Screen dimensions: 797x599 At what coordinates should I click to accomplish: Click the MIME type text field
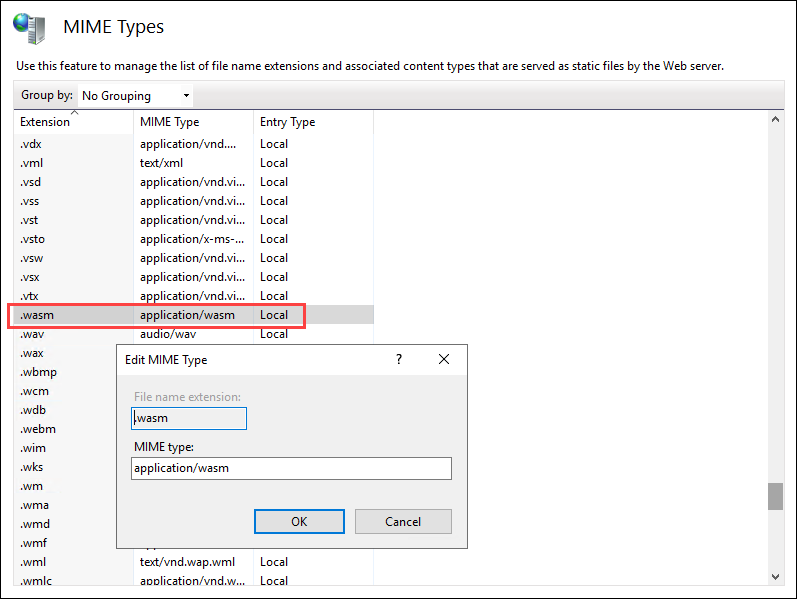click(x=290, y=468)
